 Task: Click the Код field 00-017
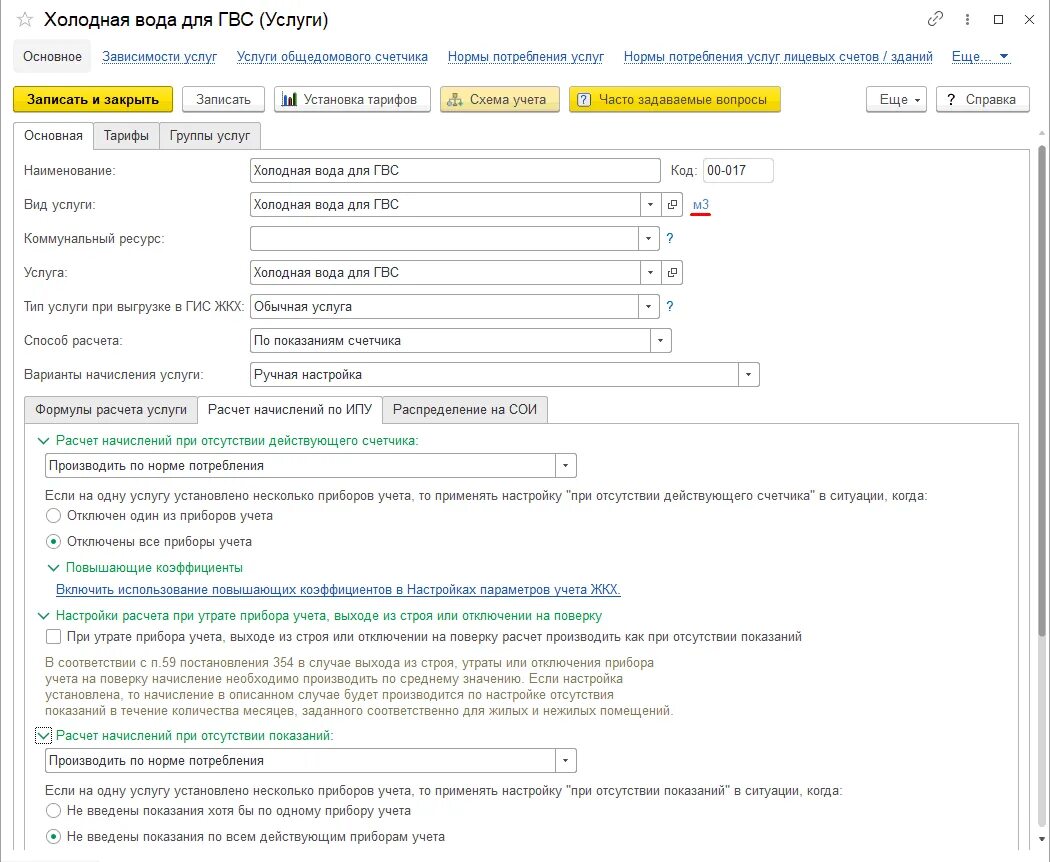738,171
